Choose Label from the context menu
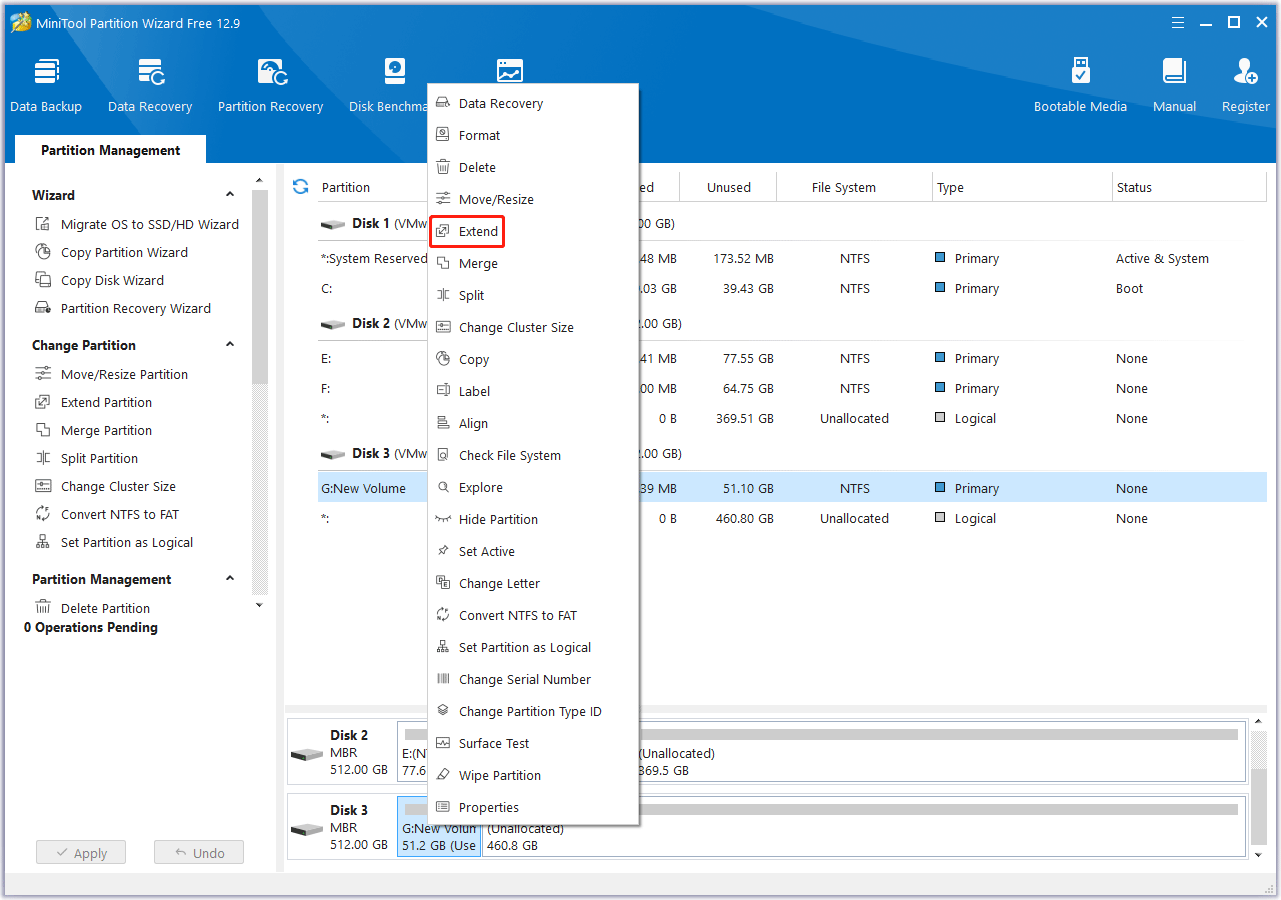Screen dimensions: 1281x900 (x=533, y=391)
